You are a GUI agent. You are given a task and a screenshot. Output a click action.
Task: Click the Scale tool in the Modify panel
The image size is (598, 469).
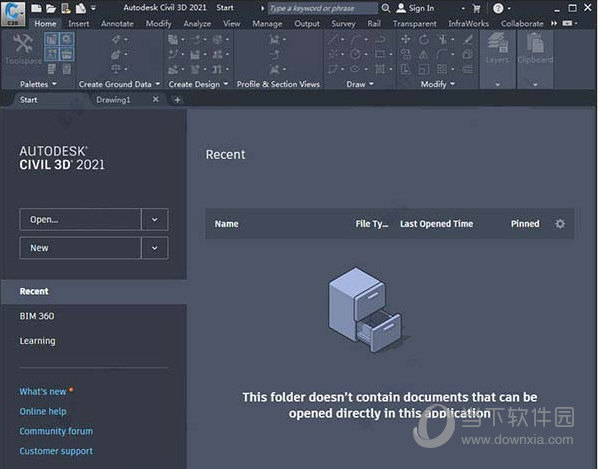click(424, 69)
